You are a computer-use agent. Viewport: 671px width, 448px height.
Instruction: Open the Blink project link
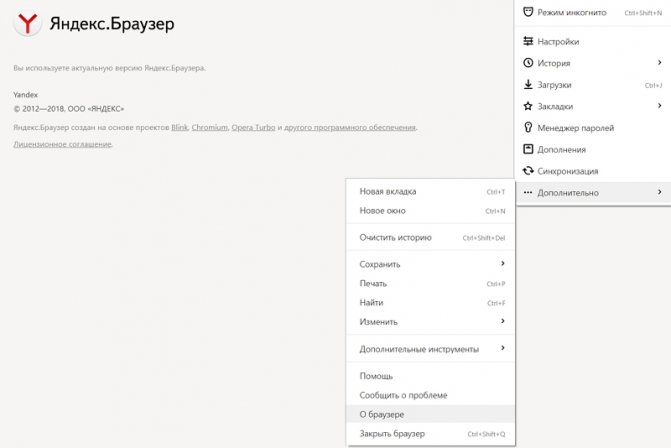click(x=179, y=128)
